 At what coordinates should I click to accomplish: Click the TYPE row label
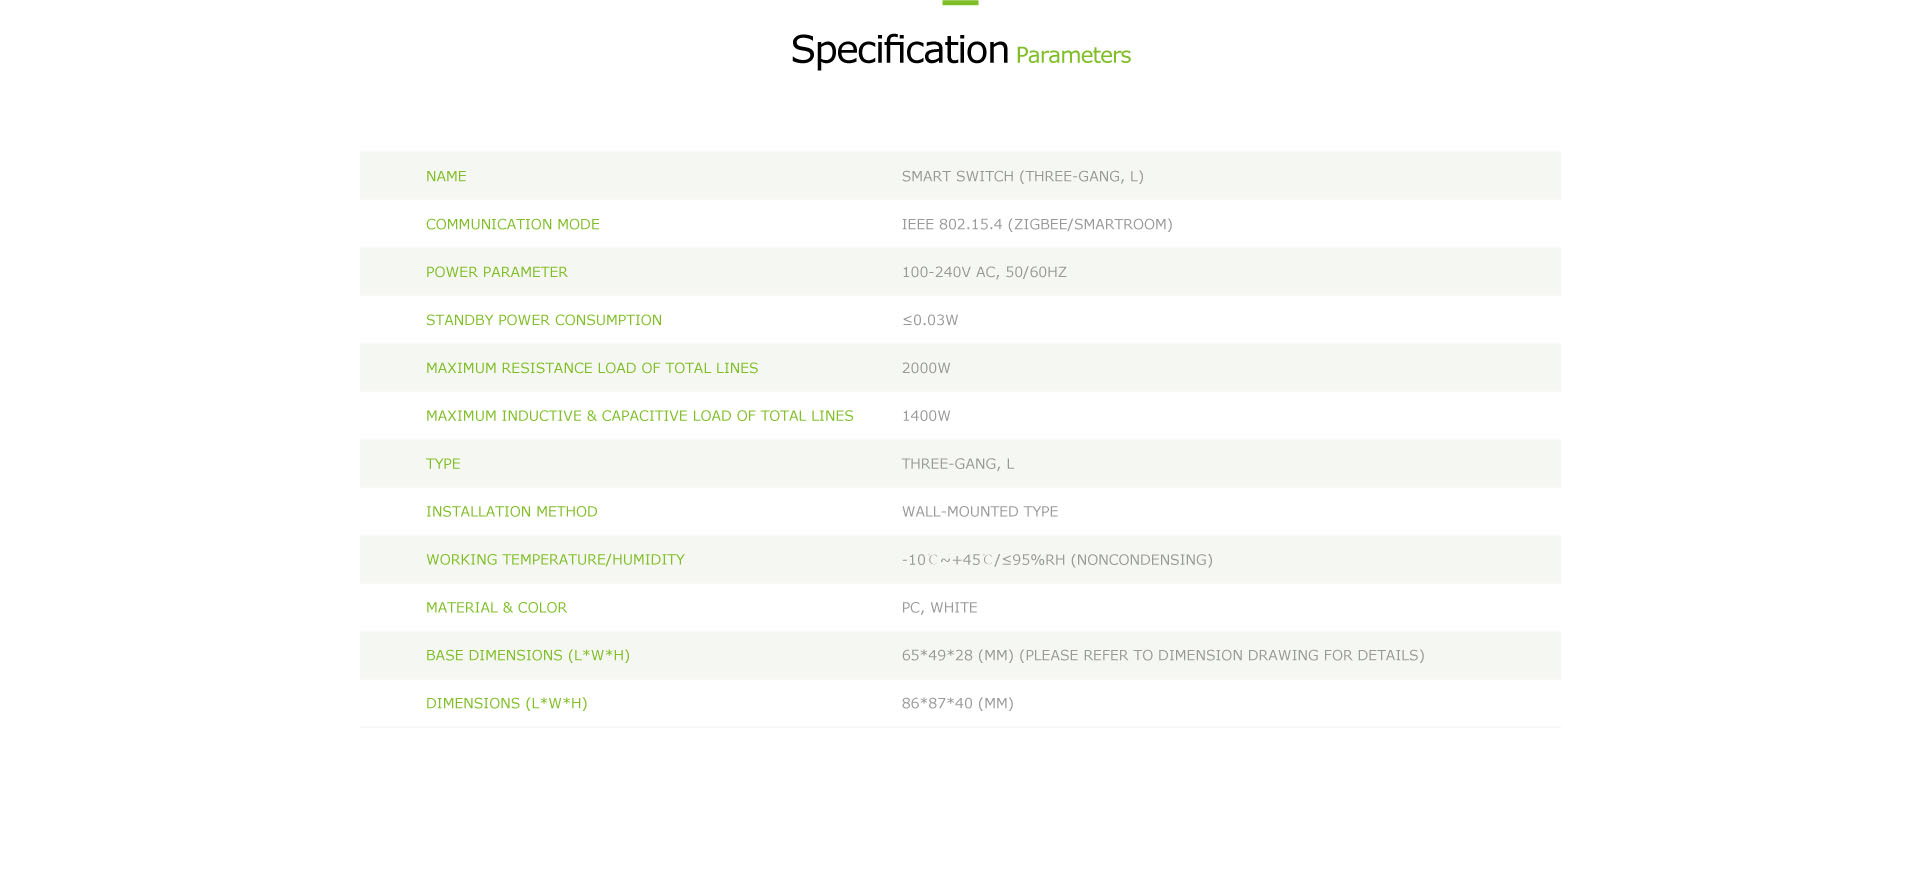[x=443, y=464]
